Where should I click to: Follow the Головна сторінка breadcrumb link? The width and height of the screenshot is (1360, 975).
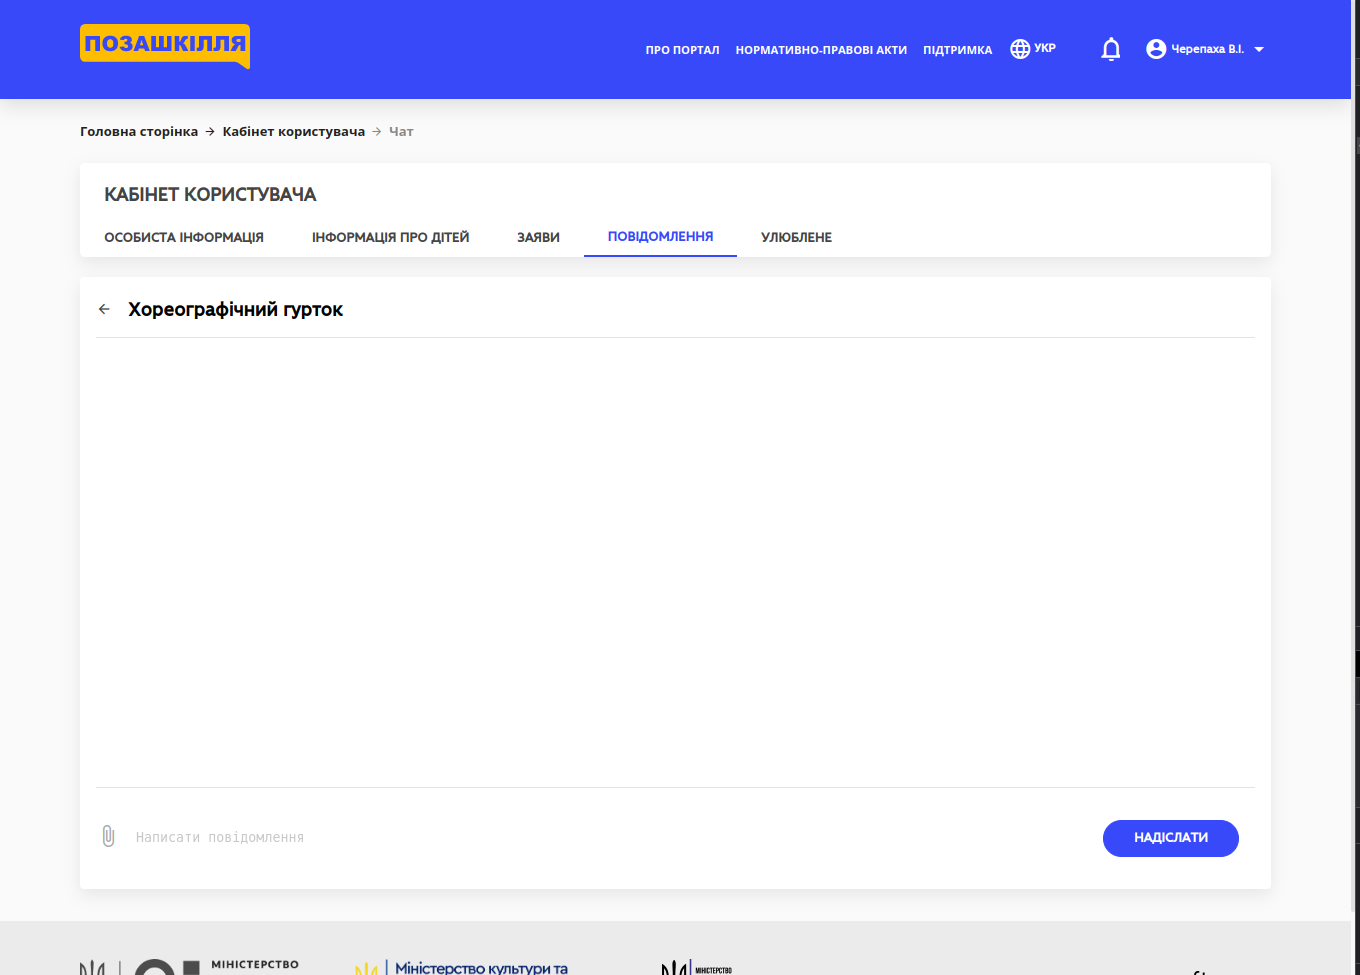138,131
